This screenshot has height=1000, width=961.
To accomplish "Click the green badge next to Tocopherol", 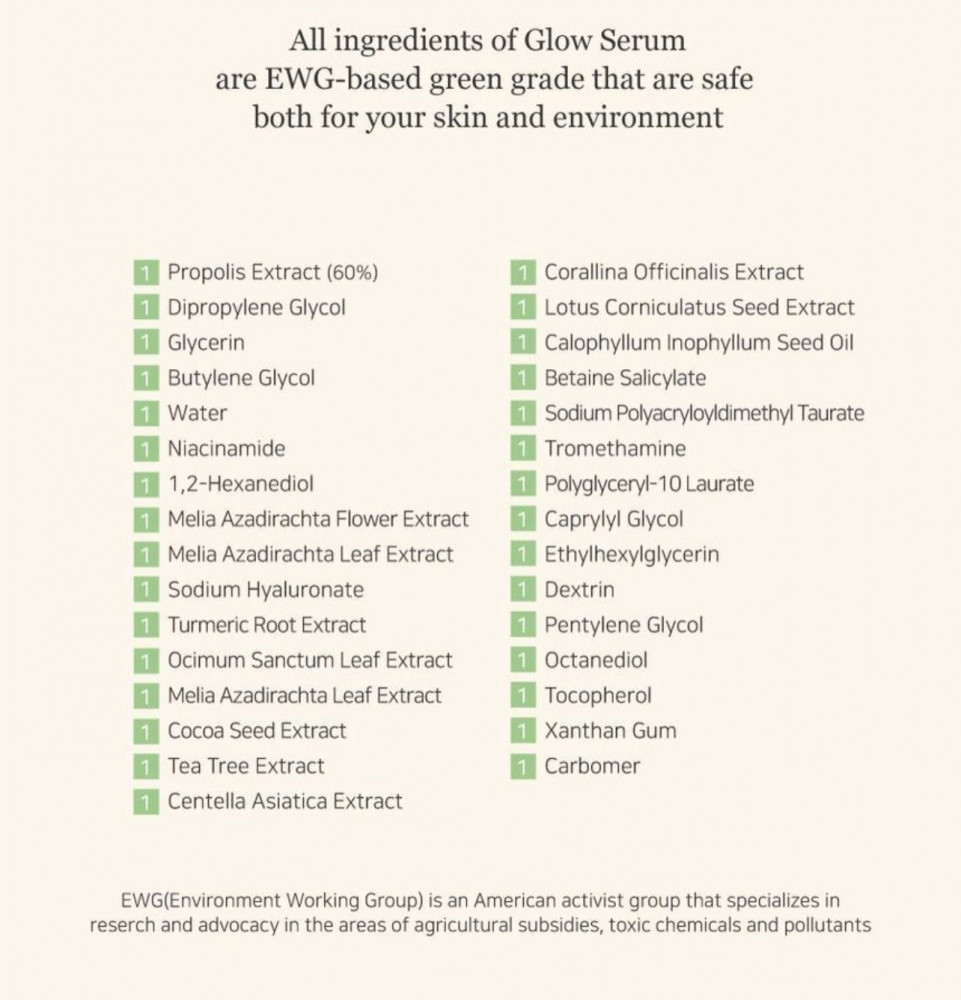I will point(522,696).
